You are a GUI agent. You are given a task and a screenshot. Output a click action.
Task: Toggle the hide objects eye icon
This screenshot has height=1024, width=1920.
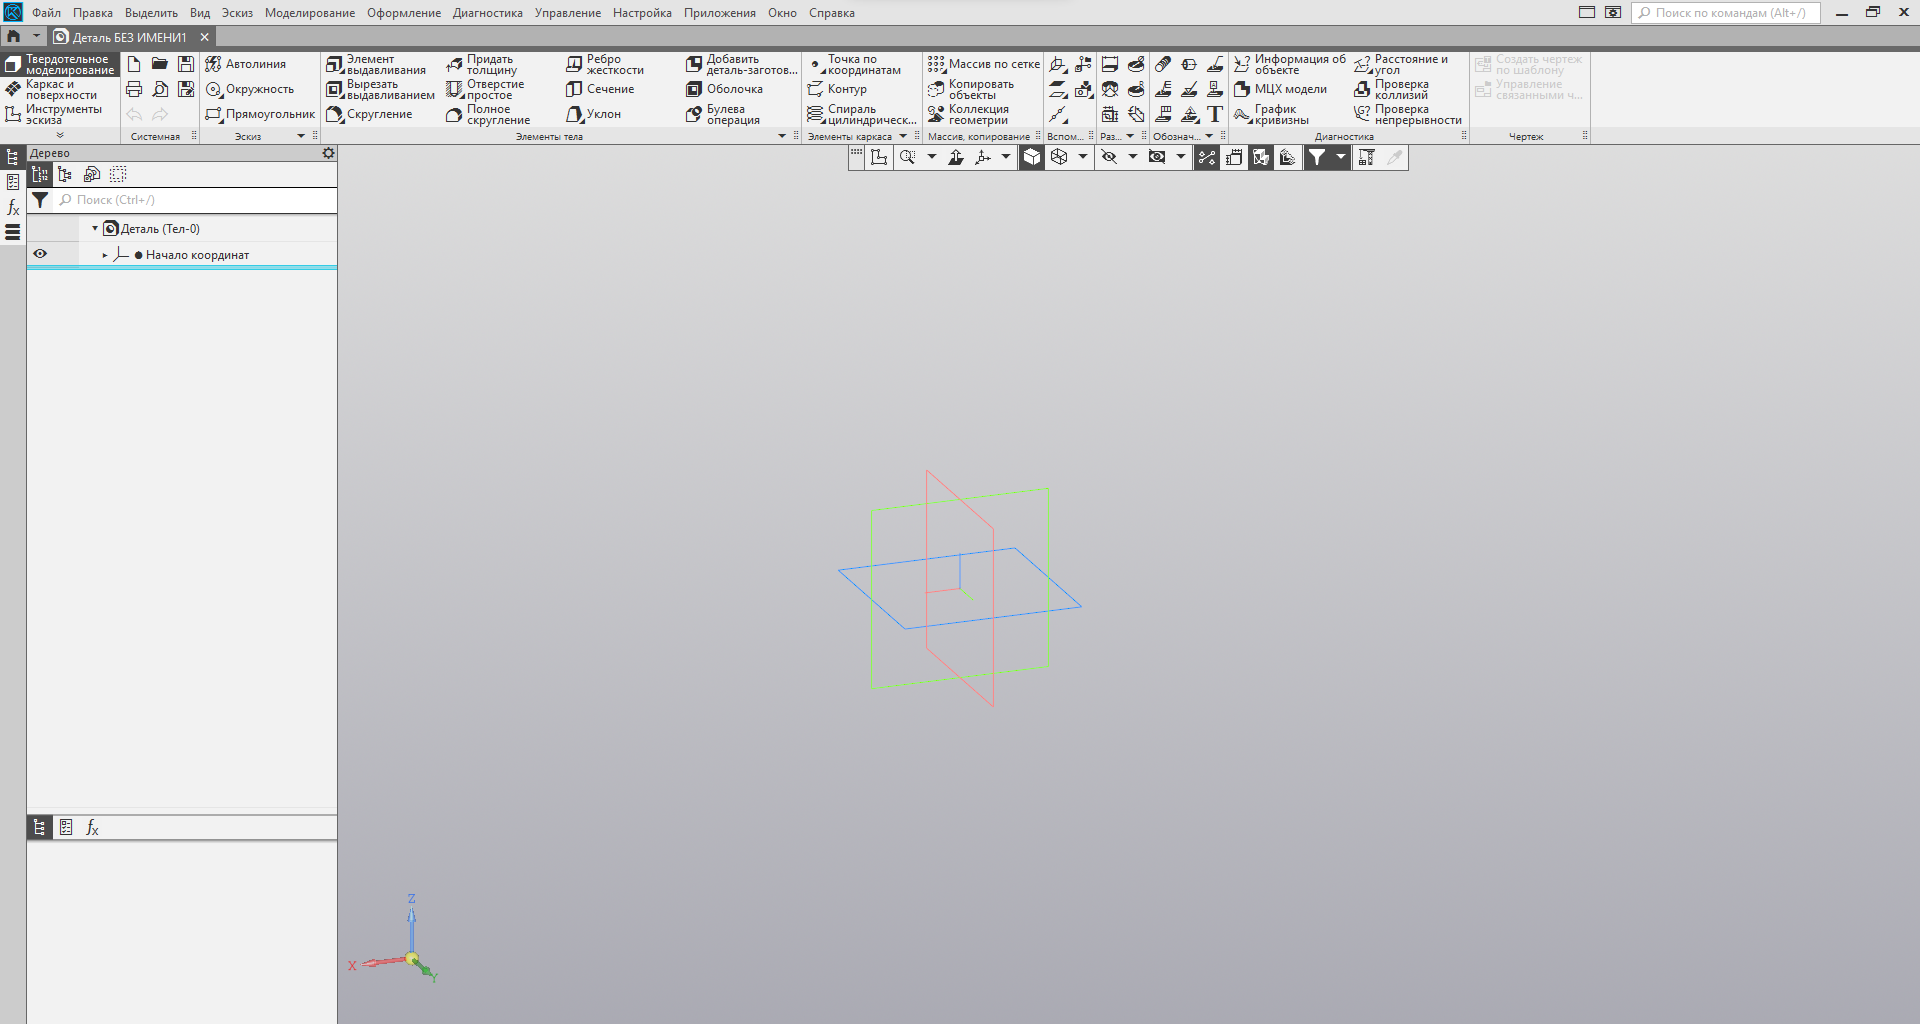pyautogui.click(x=1109, y=157)
